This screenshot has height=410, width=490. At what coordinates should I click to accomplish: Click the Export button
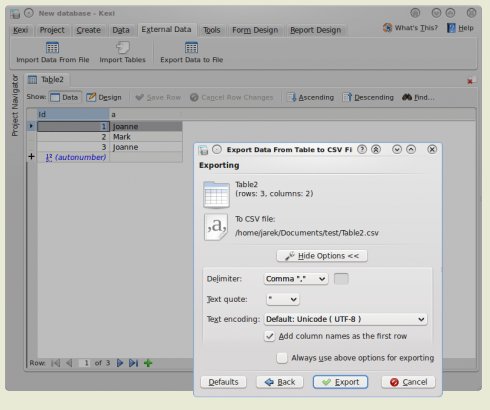click(x=340, y=382)
